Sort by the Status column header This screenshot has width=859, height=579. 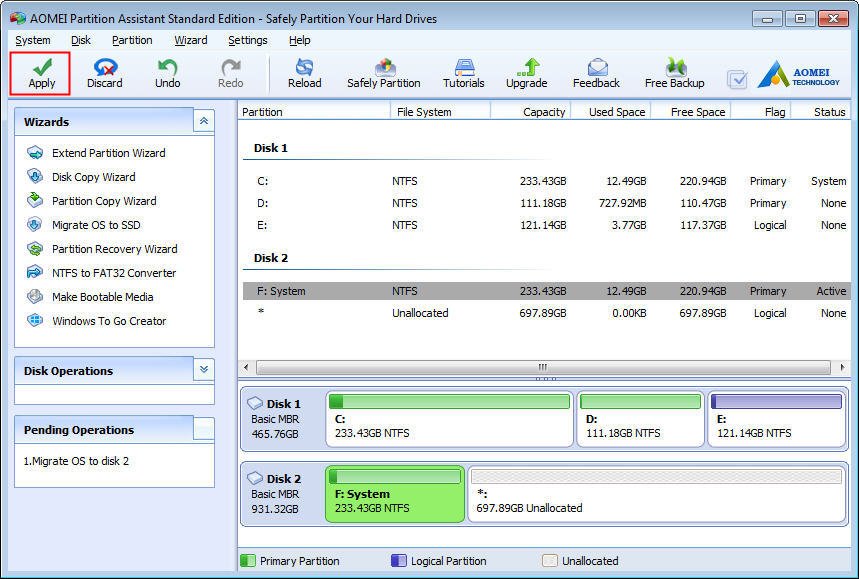821,112
